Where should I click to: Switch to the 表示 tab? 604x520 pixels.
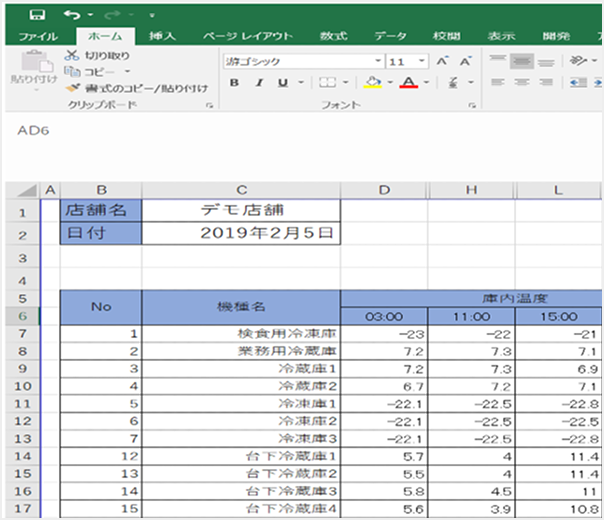(x=501, y=36)
